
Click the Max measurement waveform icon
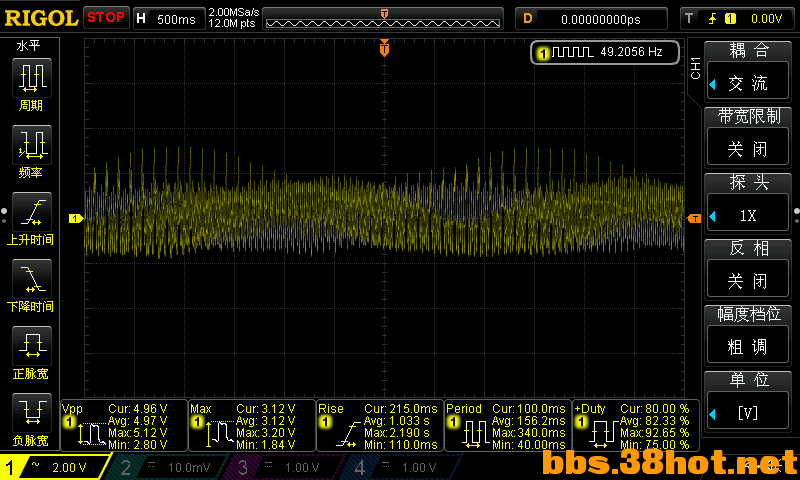pos(219,434)
